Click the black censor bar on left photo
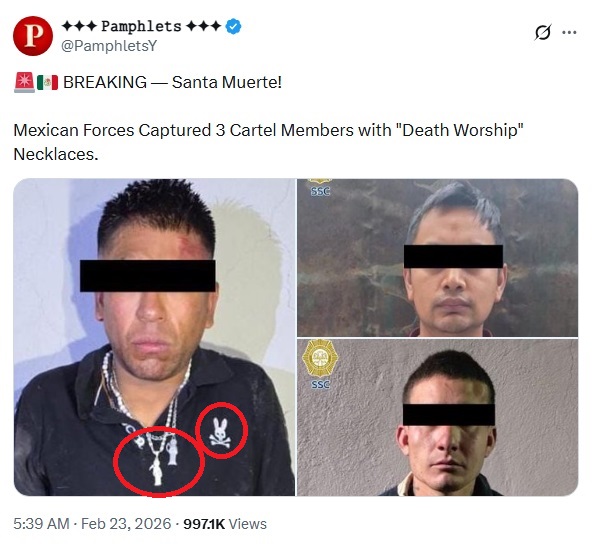Viewport: 593px width, 544px height. click(147, 275)
